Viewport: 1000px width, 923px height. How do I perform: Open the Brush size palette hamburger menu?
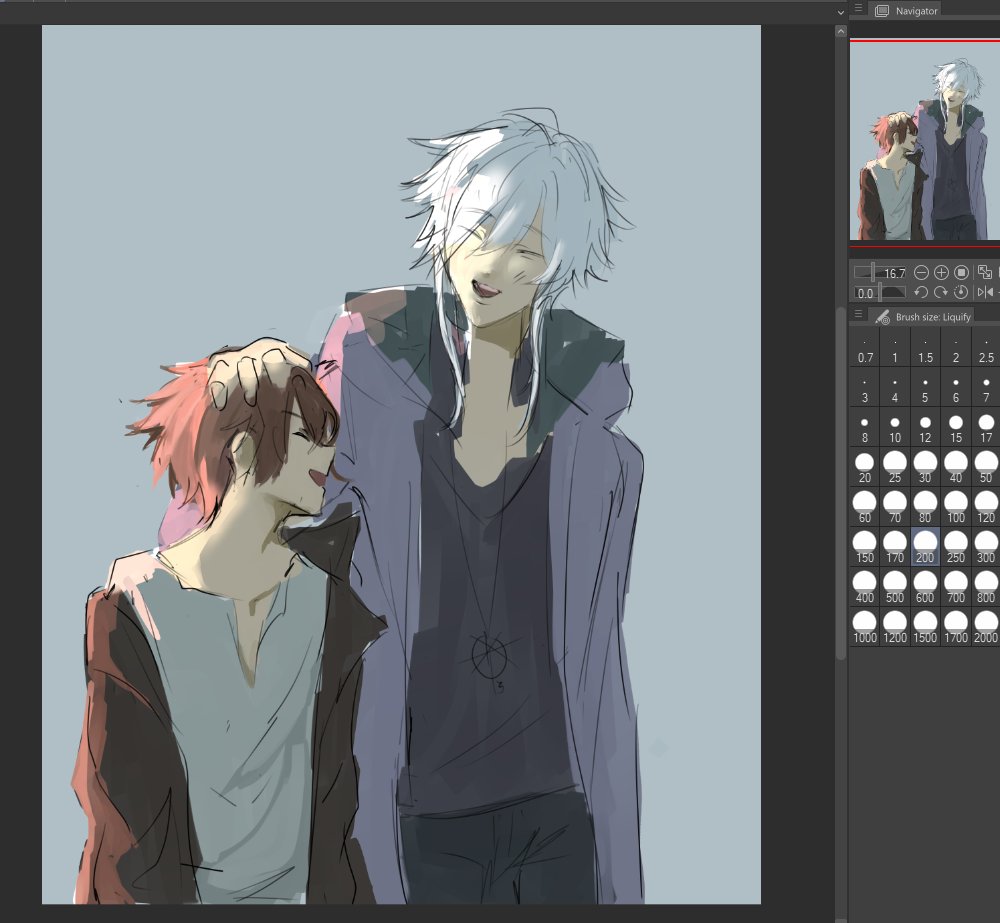(x=858, y=314)
